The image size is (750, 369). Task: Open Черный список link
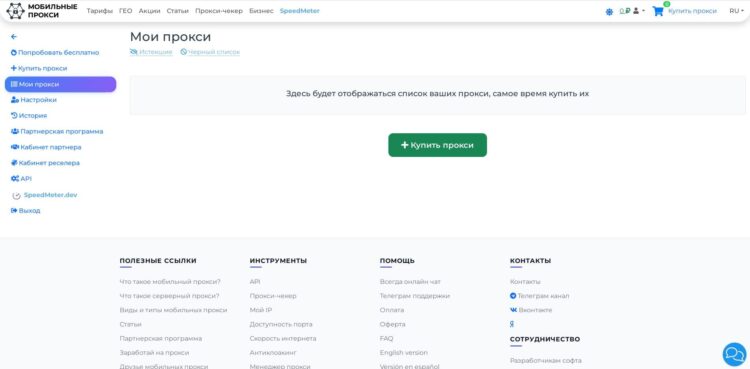click(x=210, y=52)
